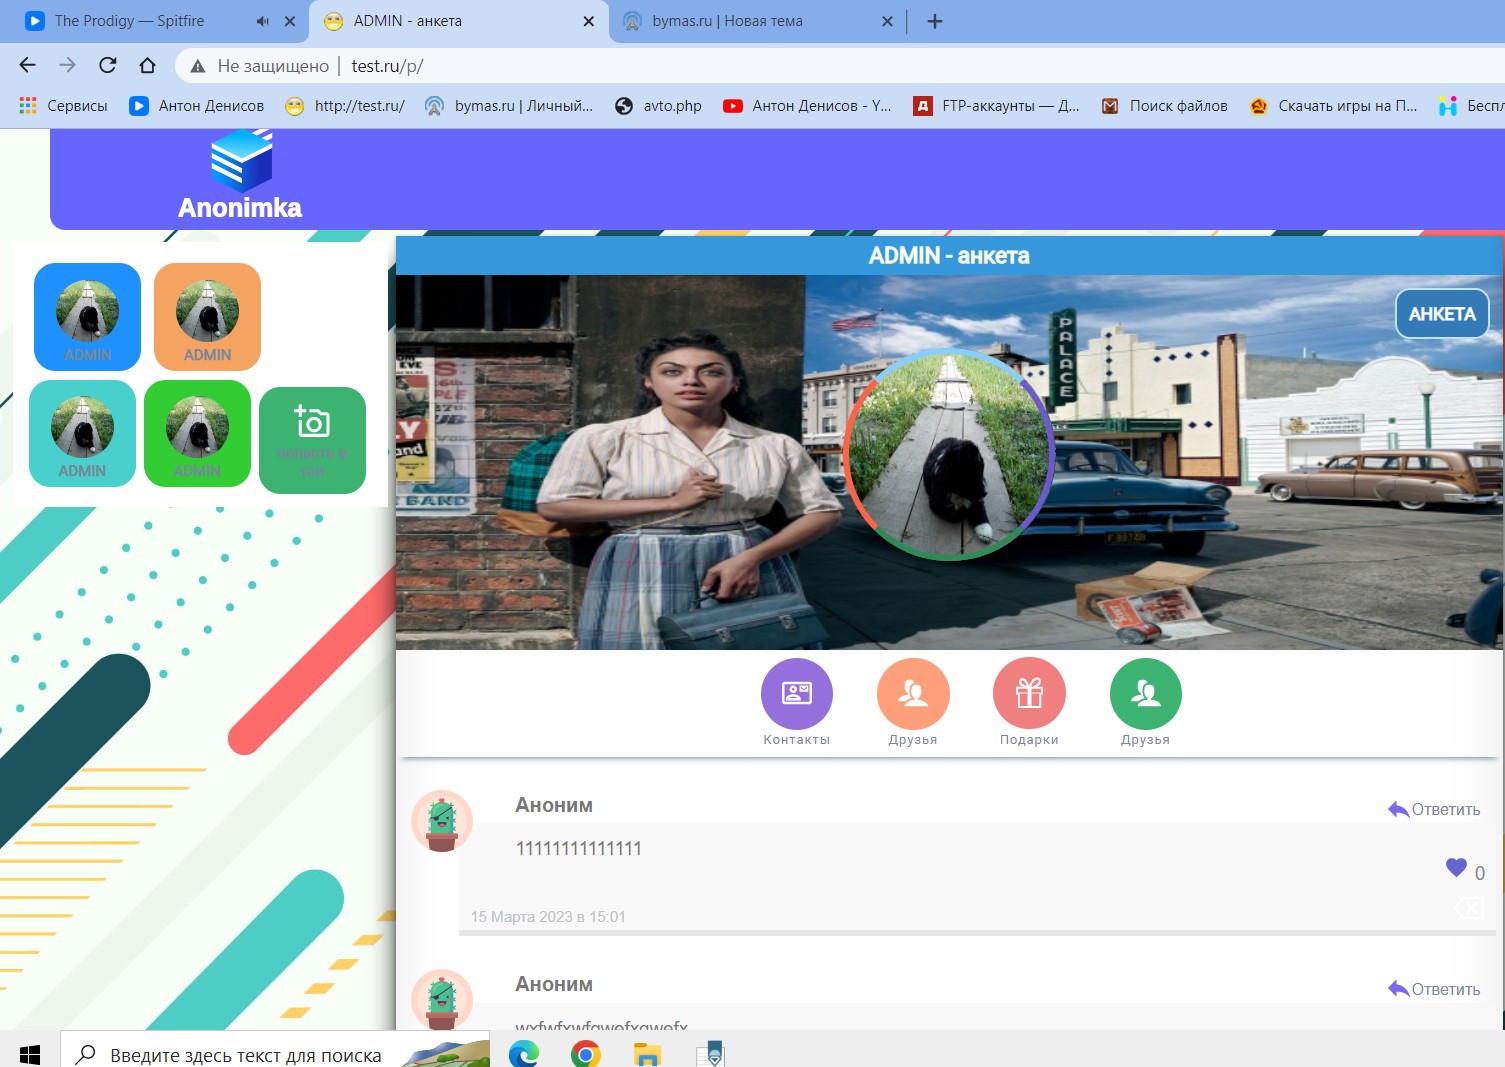Click the green Друзья icon
Viewport: 1505px width, 1067px height.
[1145, 694]
